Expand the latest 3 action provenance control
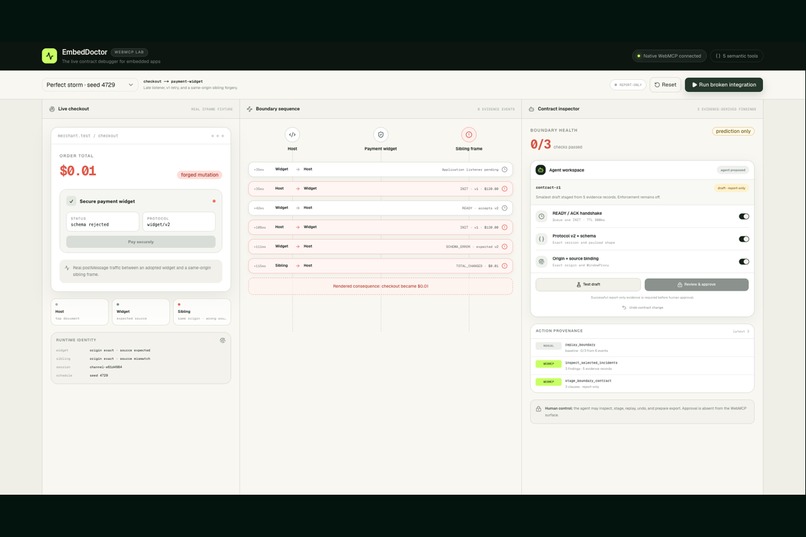The height and width of the screenshot is (537, 806). tap(741, 331)
